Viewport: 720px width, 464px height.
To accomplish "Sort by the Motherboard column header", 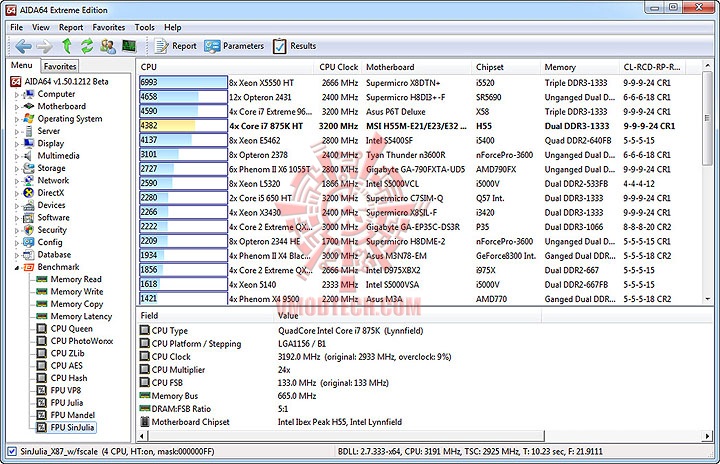I will [x=416, y=67].
